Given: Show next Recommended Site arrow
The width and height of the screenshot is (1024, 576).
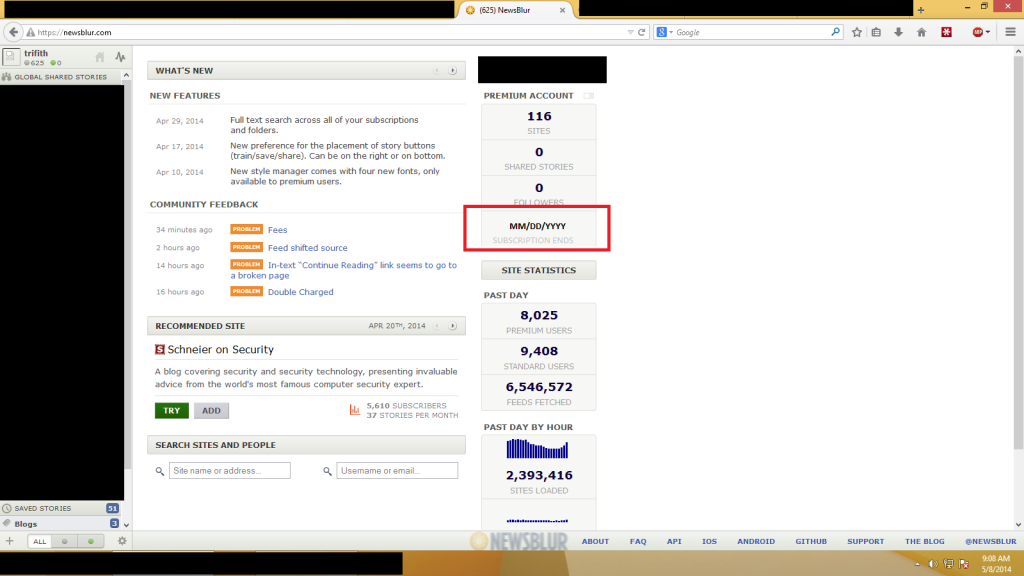Looking at the screenshot, I should point(453,326).
